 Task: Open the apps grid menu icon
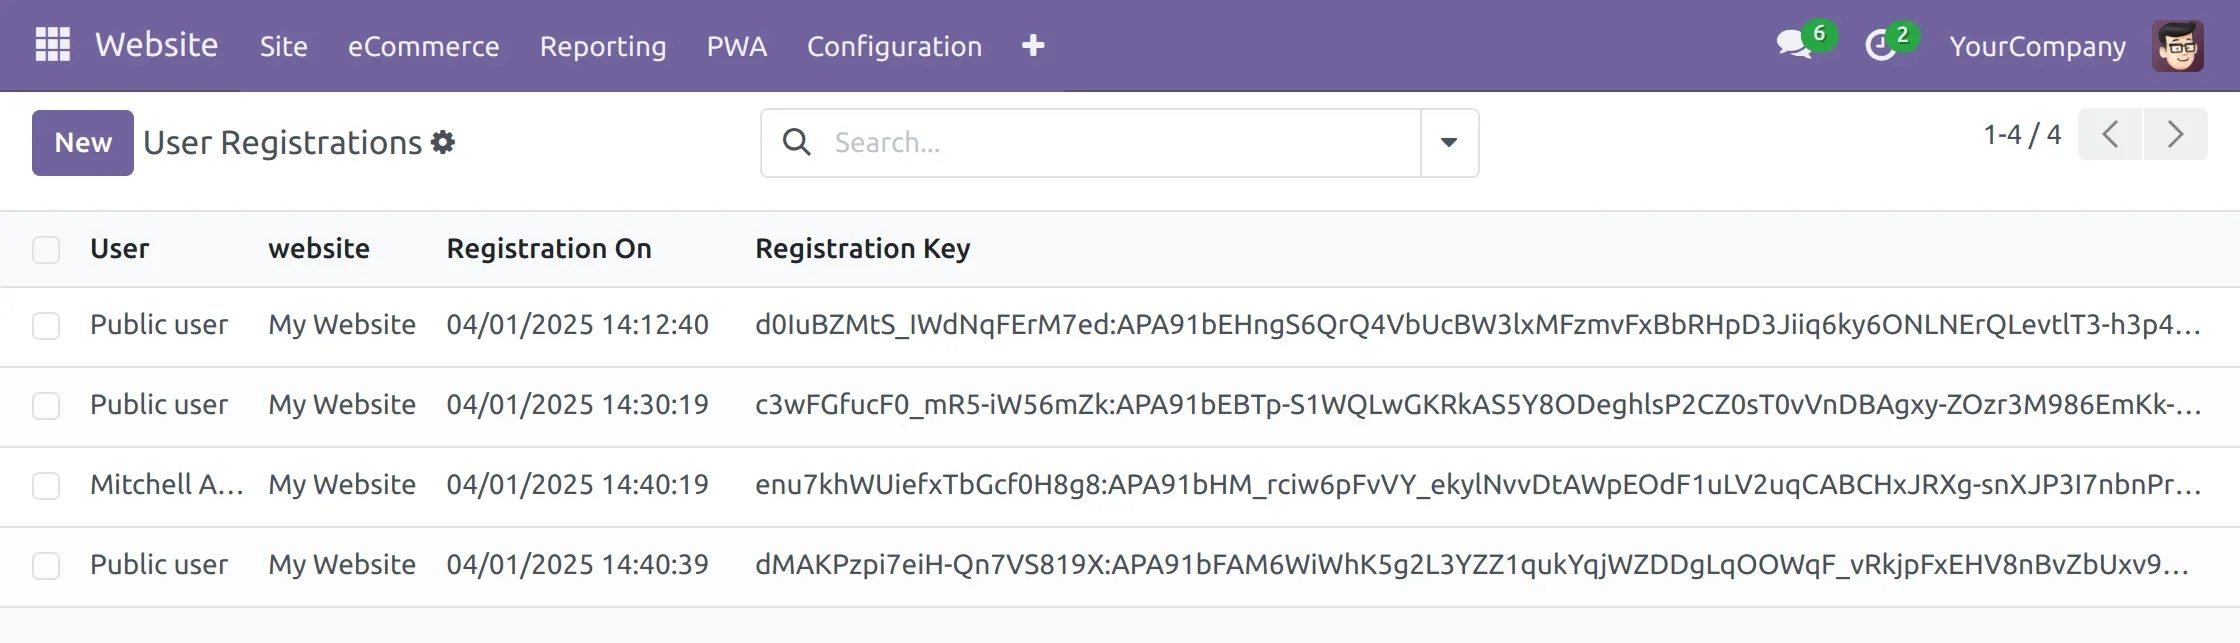point(52,45)
